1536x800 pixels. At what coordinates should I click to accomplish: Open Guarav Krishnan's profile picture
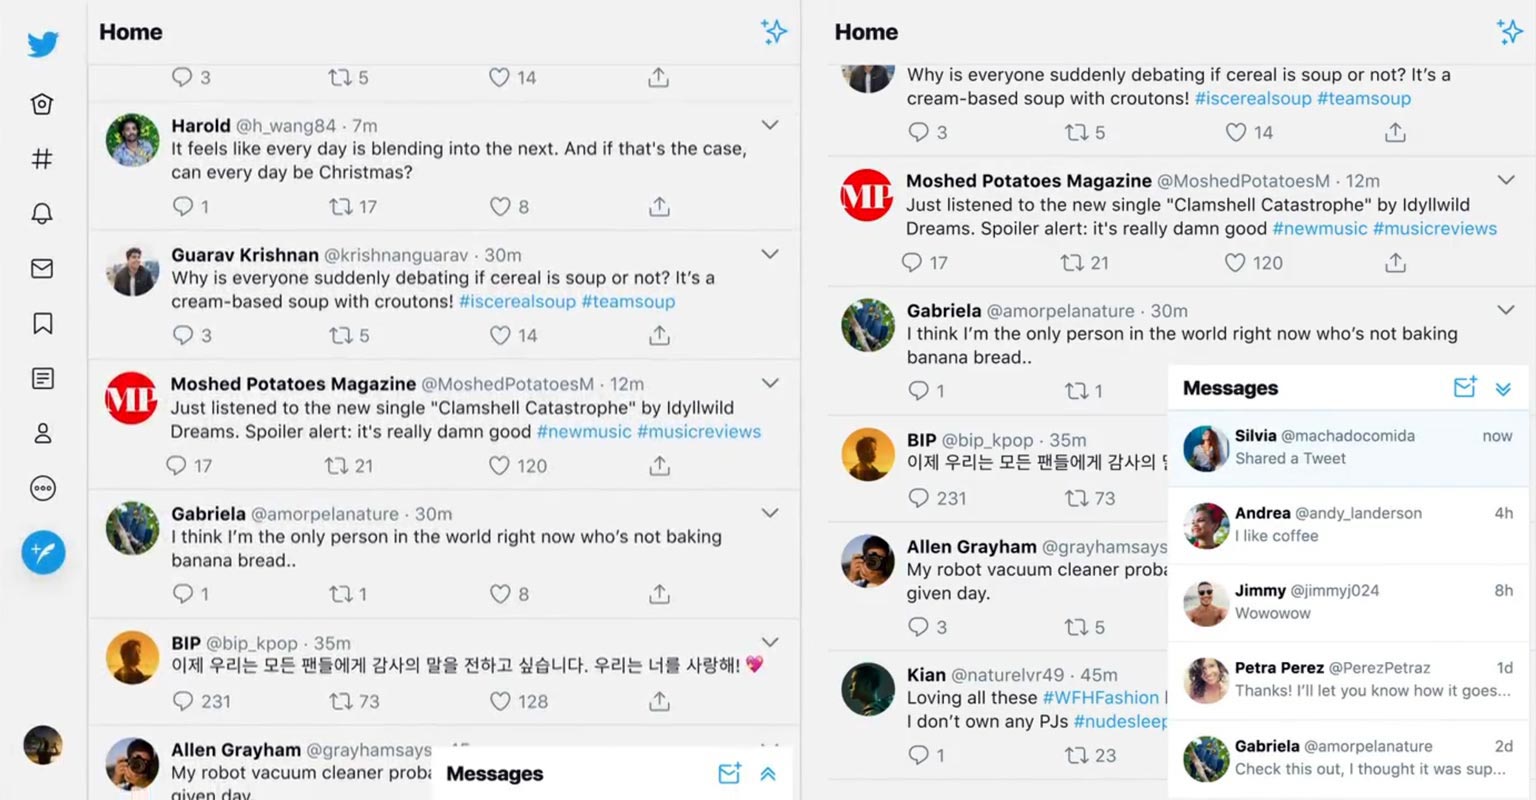click(133, 270)
